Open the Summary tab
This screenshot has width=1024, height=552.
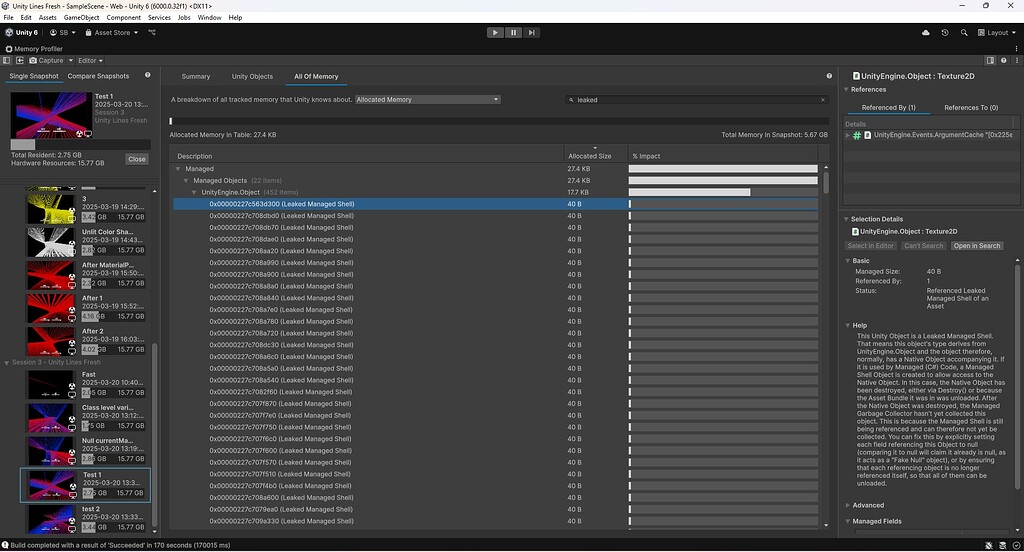click(196, 76)
